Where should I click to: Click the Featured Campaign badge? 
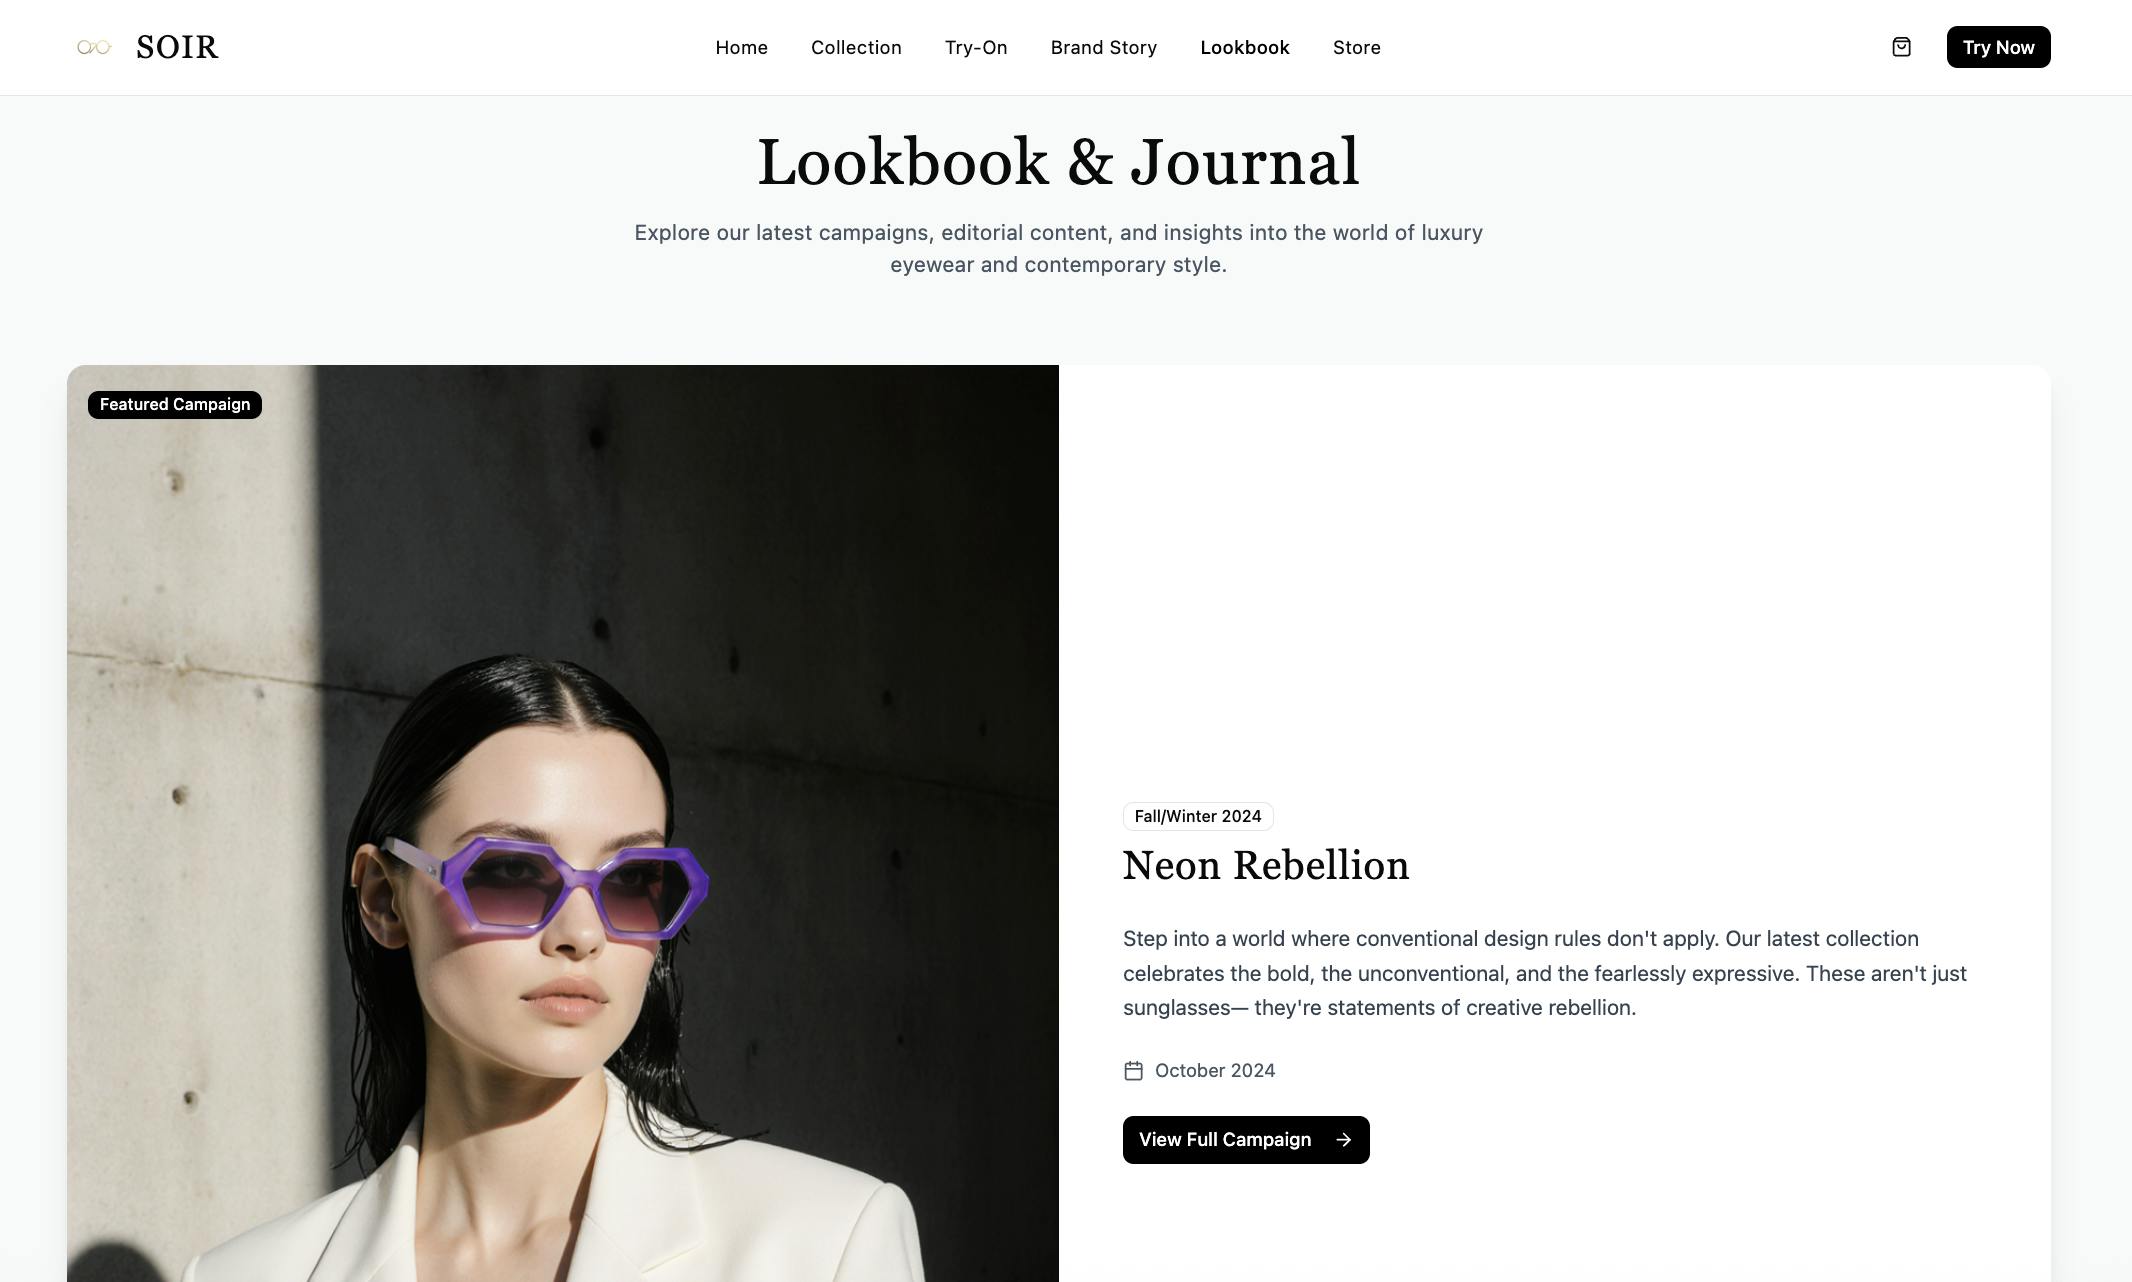(x=175, y=405)
